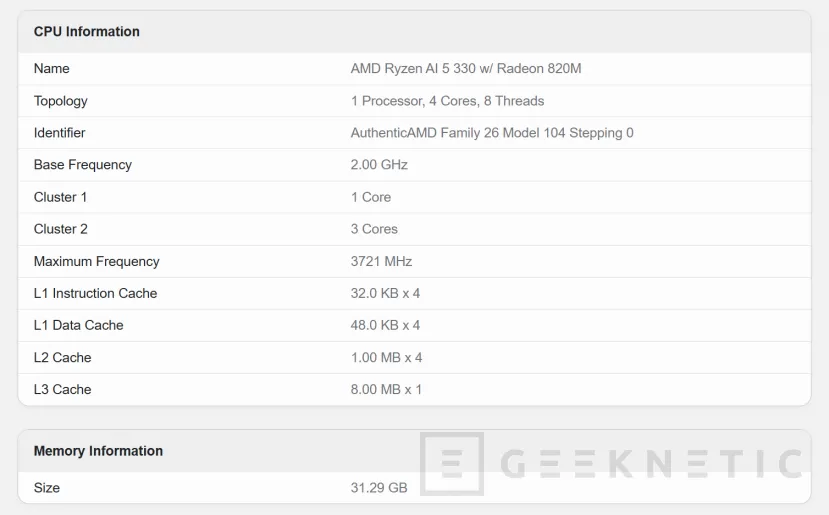This screenshot has height=515, width=829.
Task: Click the memory 'Size' label
Action: pyautogui.click(x=47, y=488)
